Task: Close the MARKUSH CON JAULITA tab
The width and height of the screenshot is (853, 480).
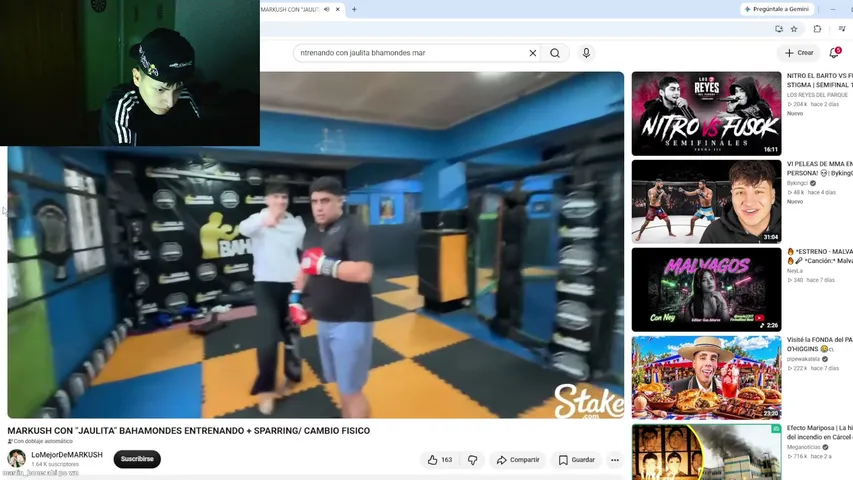Action: tap(338, 9)
